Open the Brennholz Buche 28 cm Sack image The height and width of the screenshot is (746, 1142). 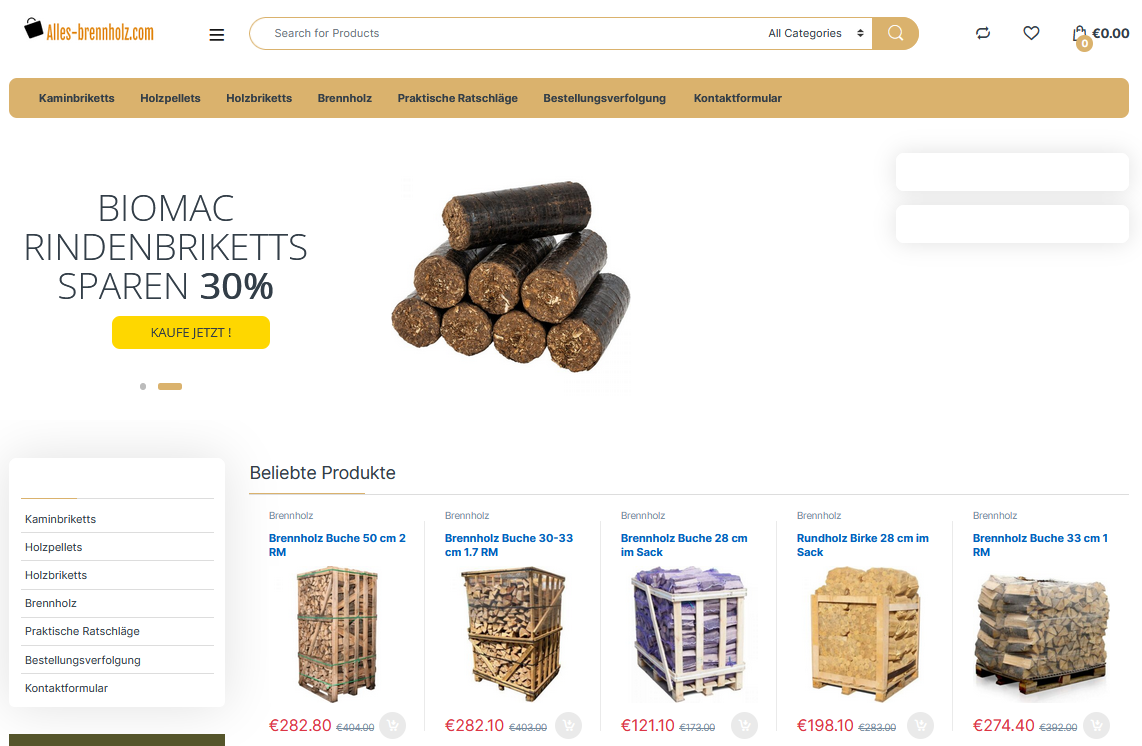tap(688, 634)
